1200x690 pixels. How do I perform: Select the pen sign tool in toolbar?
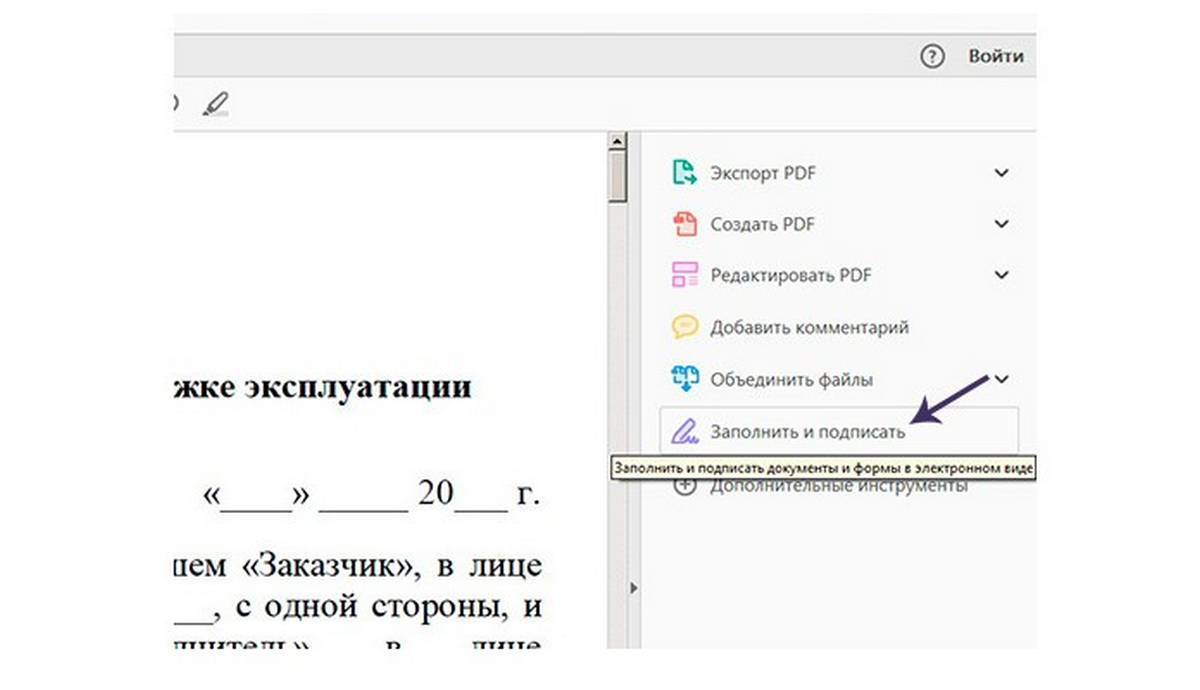click(215, 103)
